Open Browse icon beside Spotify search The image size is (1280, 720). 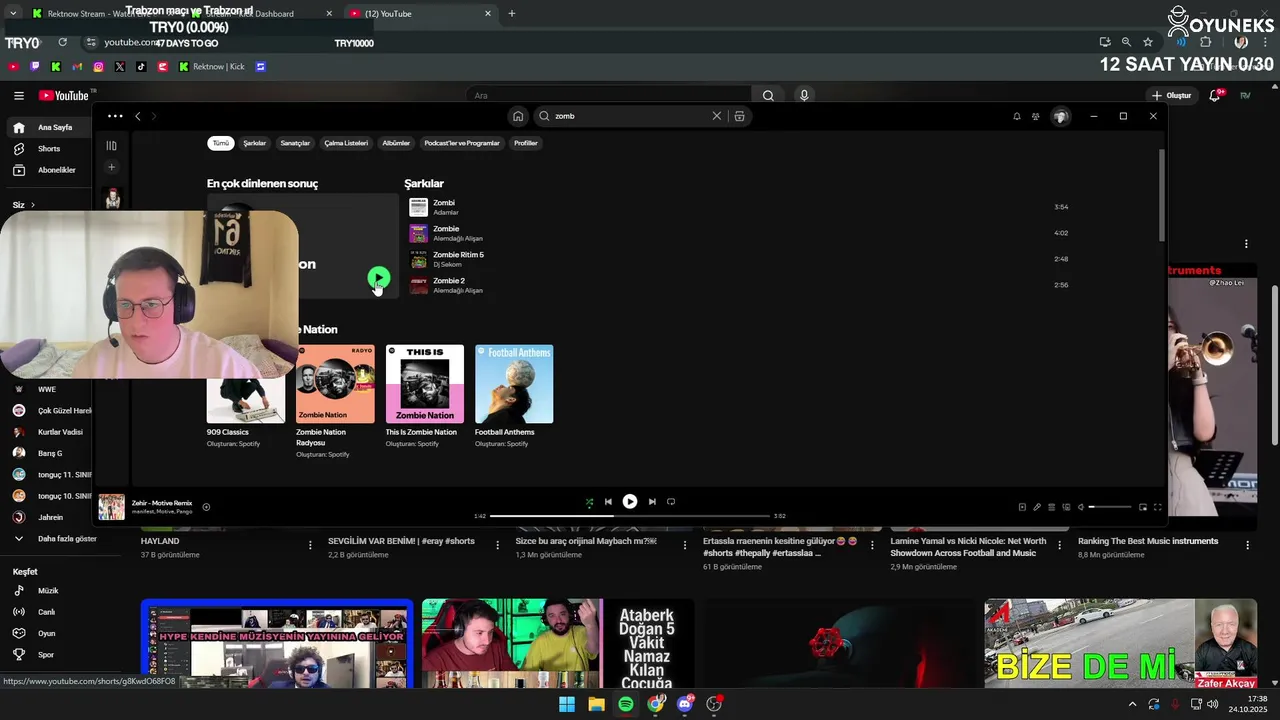pos(739,116)
